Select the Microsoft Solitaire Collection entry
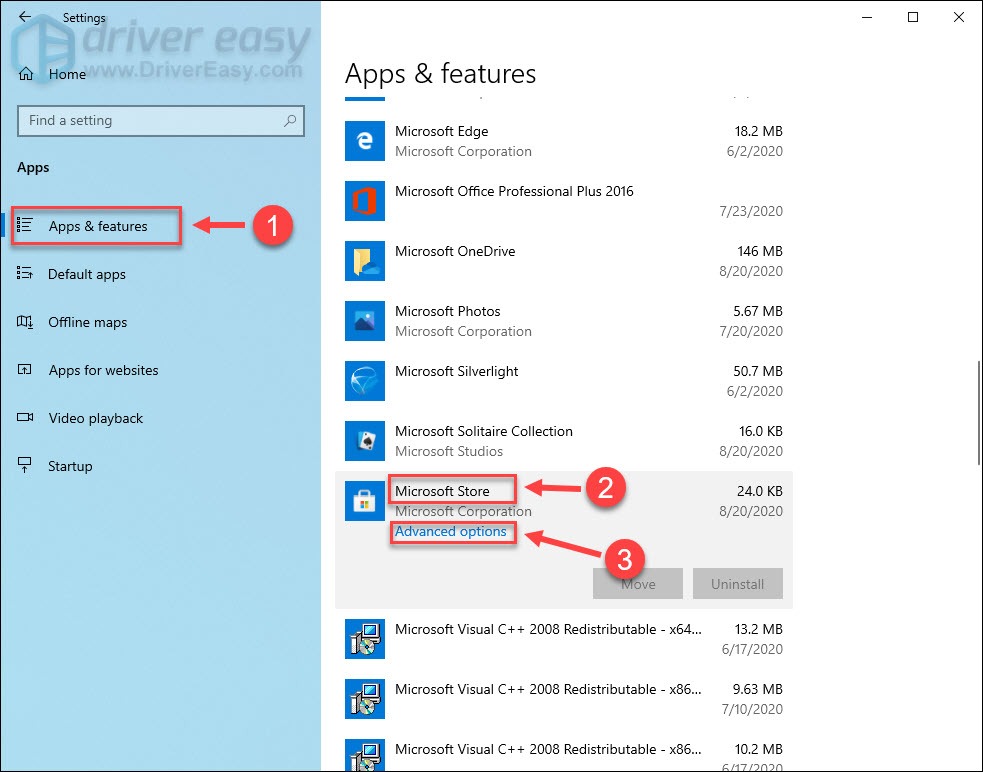Image resolution: width=983 pixels, height=772 pixels. click(564, 441)
